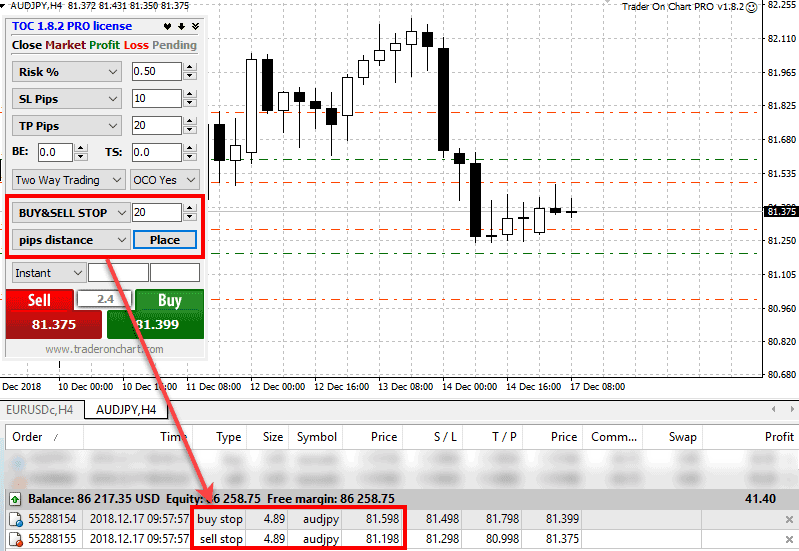Click the single down-arrow icon in TOC header
The image size is (799, 551).
[181, 27]
